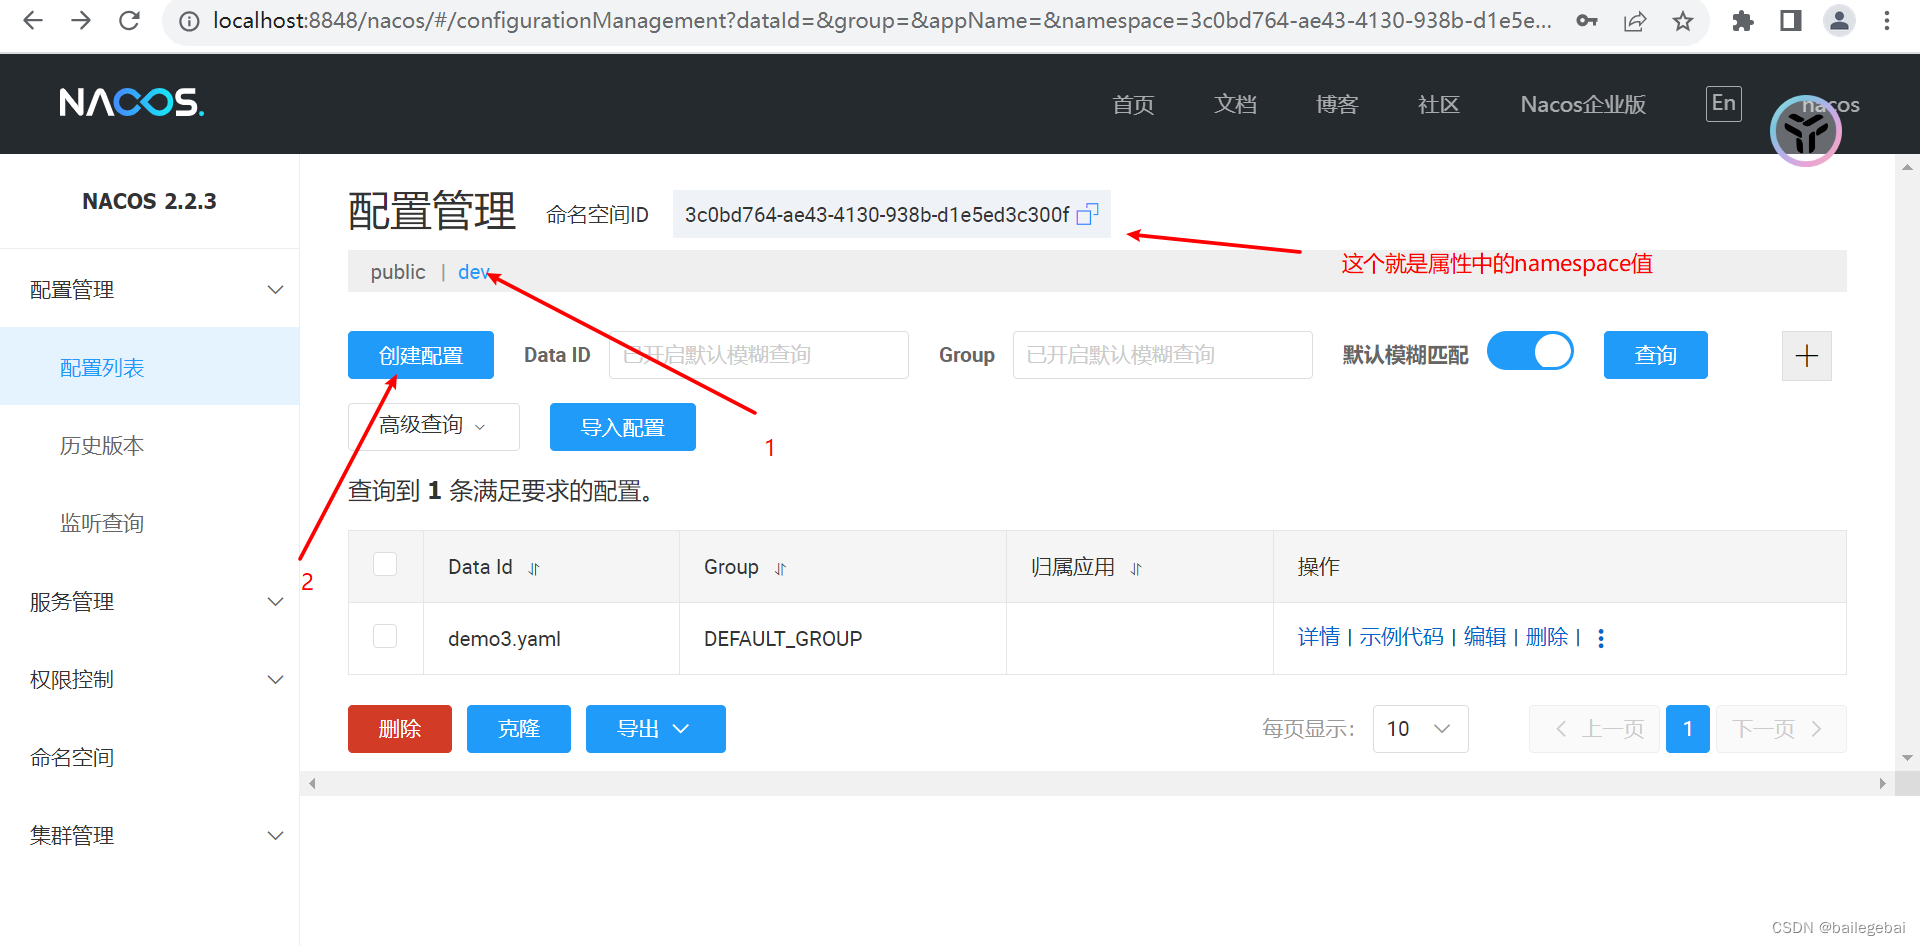
Task: Click the vertical scrollbar down arrow
Action: tap(1907, 758)
